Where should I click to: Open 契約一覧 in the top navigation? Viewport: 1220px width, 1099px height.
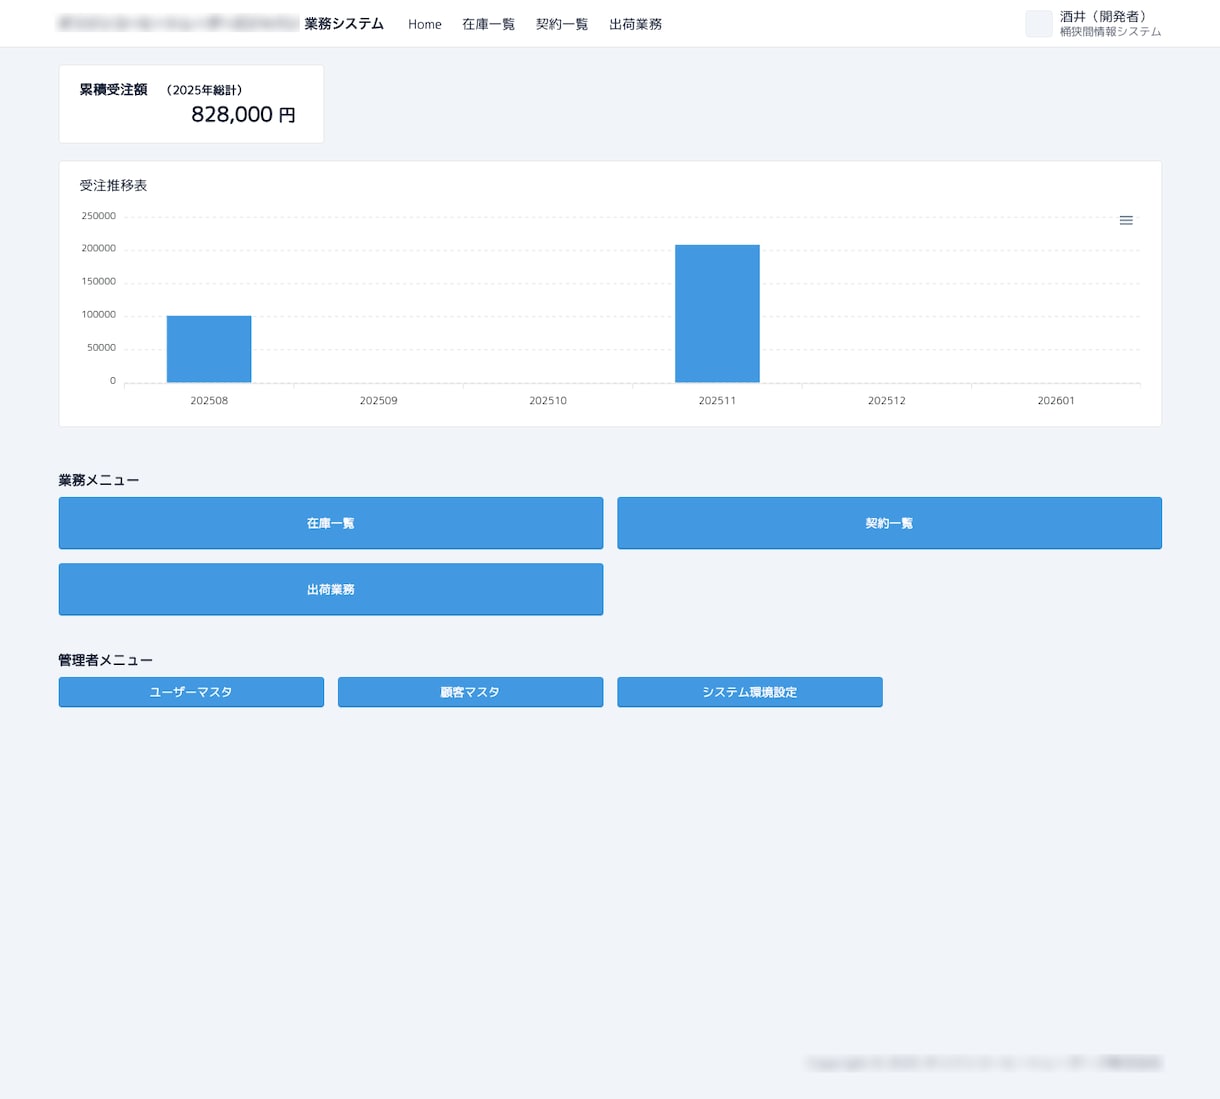click(562, 24)
